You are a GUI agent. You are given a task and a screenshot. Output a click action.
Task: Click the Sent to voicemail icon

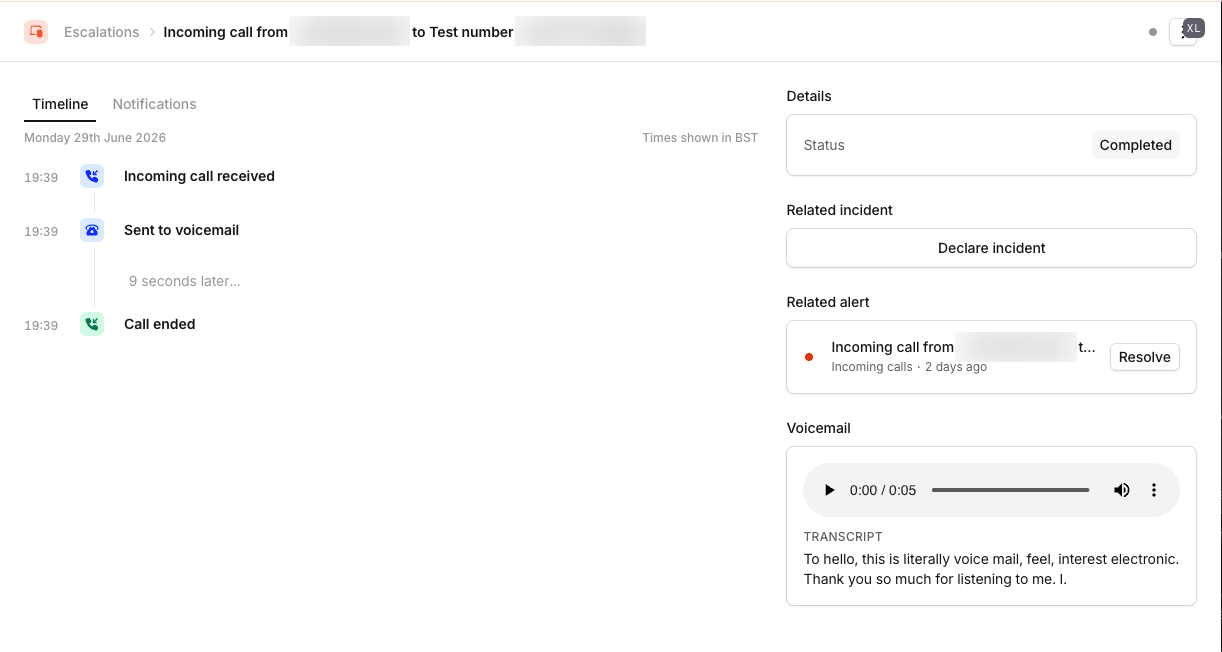click(92, 230)
